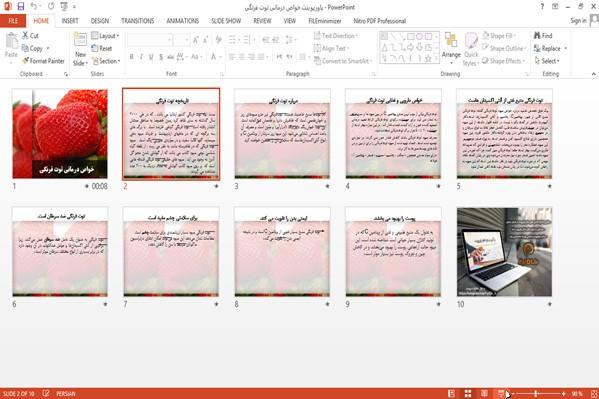Click the Cut scissors command

click(x=30, y=36)
